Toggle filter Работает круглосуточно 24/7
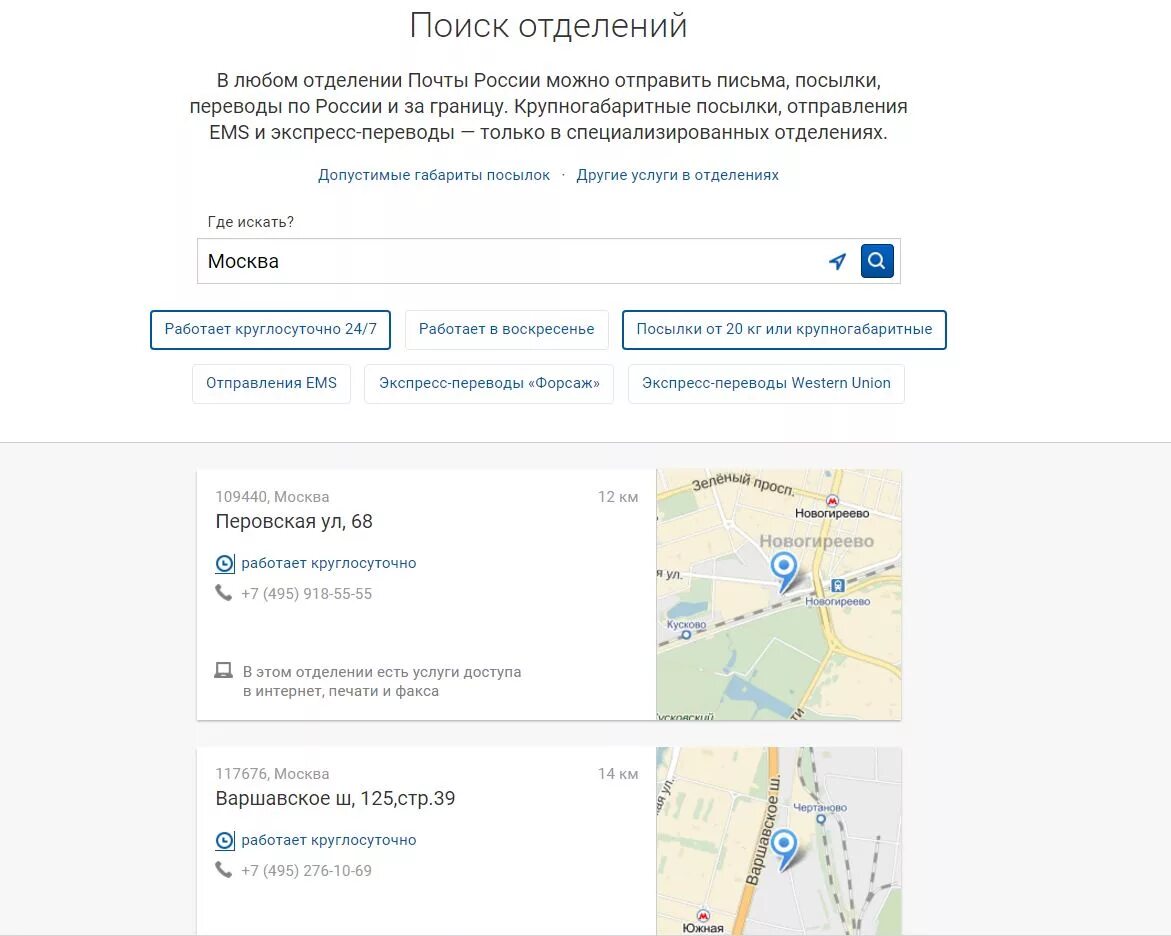The image size is (1171, 936). tap(270, 329)
